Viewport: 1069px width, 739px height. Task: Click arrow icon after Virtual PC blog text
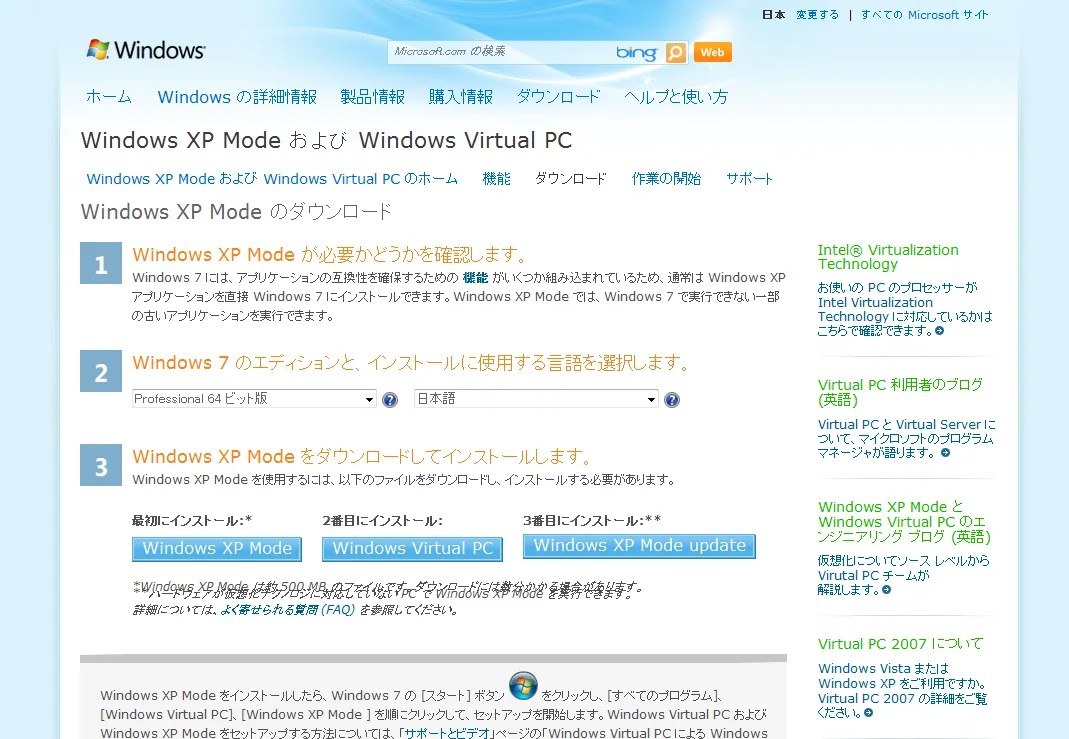tap(945, 453)
